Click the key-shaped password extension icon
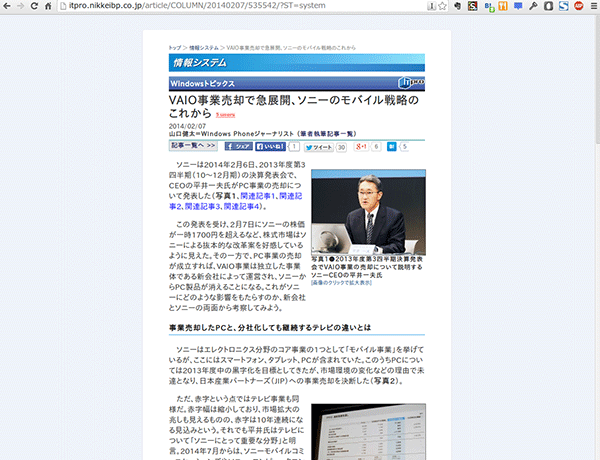 (533, 6)
